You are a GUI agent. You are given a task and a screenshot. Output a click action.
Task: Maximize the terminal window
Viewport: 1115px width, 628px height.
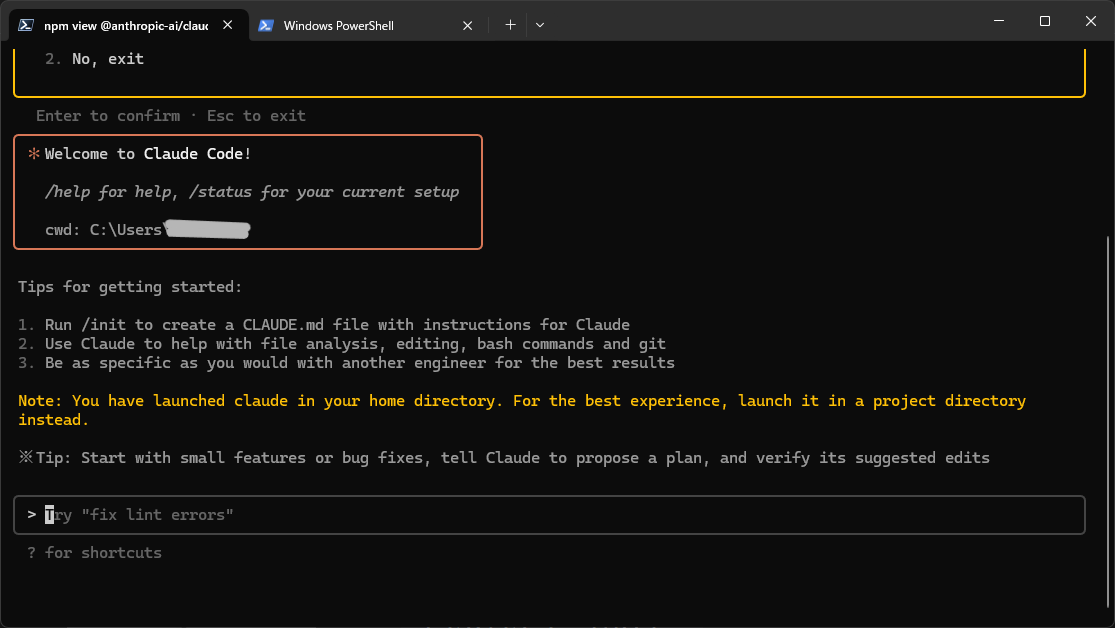(1045, 21)
